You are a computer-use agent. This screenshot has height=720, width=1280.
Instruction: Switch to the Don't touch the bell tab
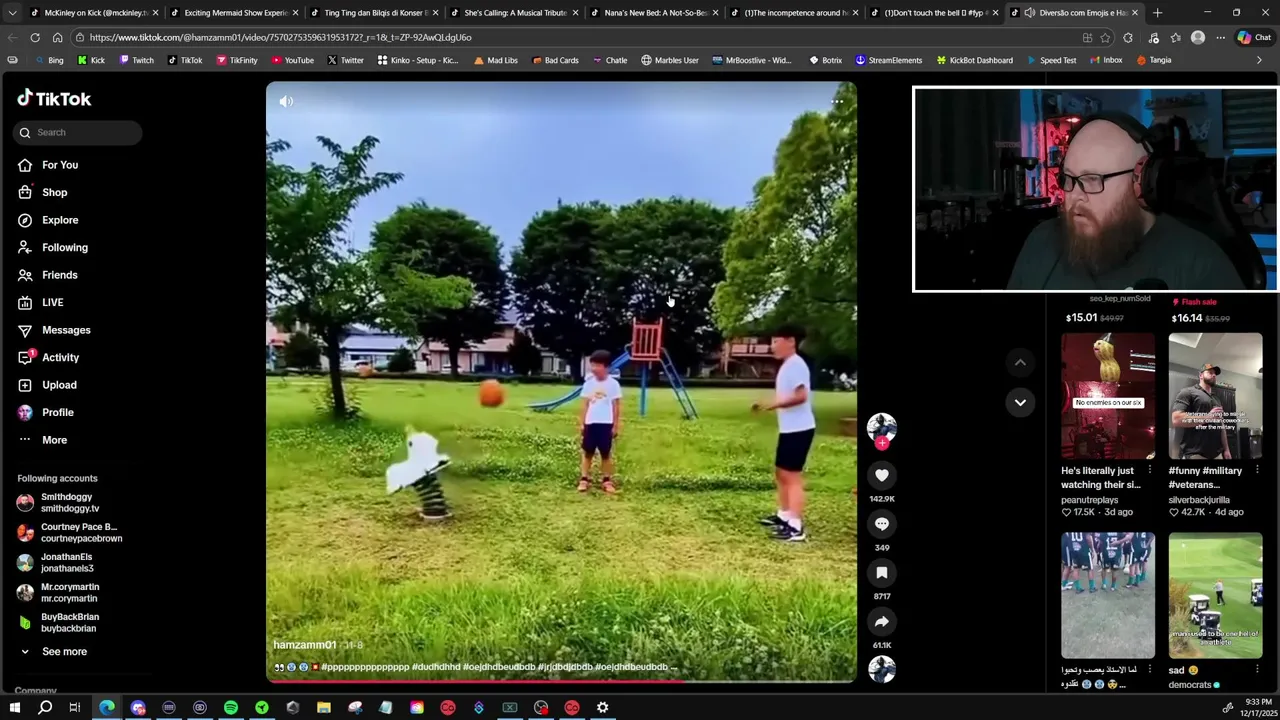click(x=934, y=13)
